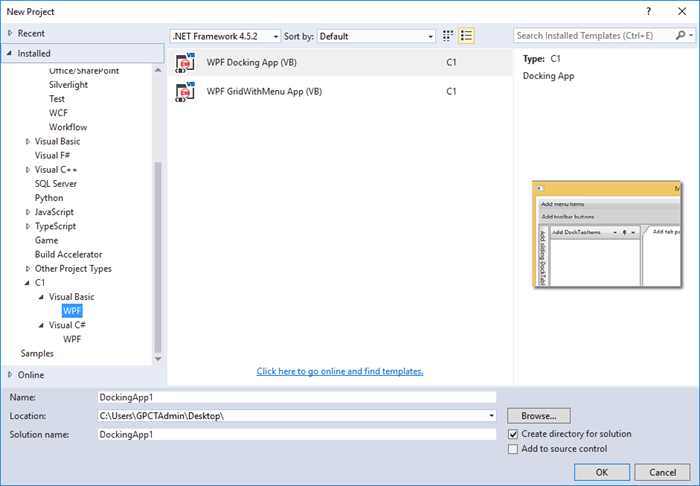Click the go online and find templates link

pyautogui.click(x=340, y=371)
